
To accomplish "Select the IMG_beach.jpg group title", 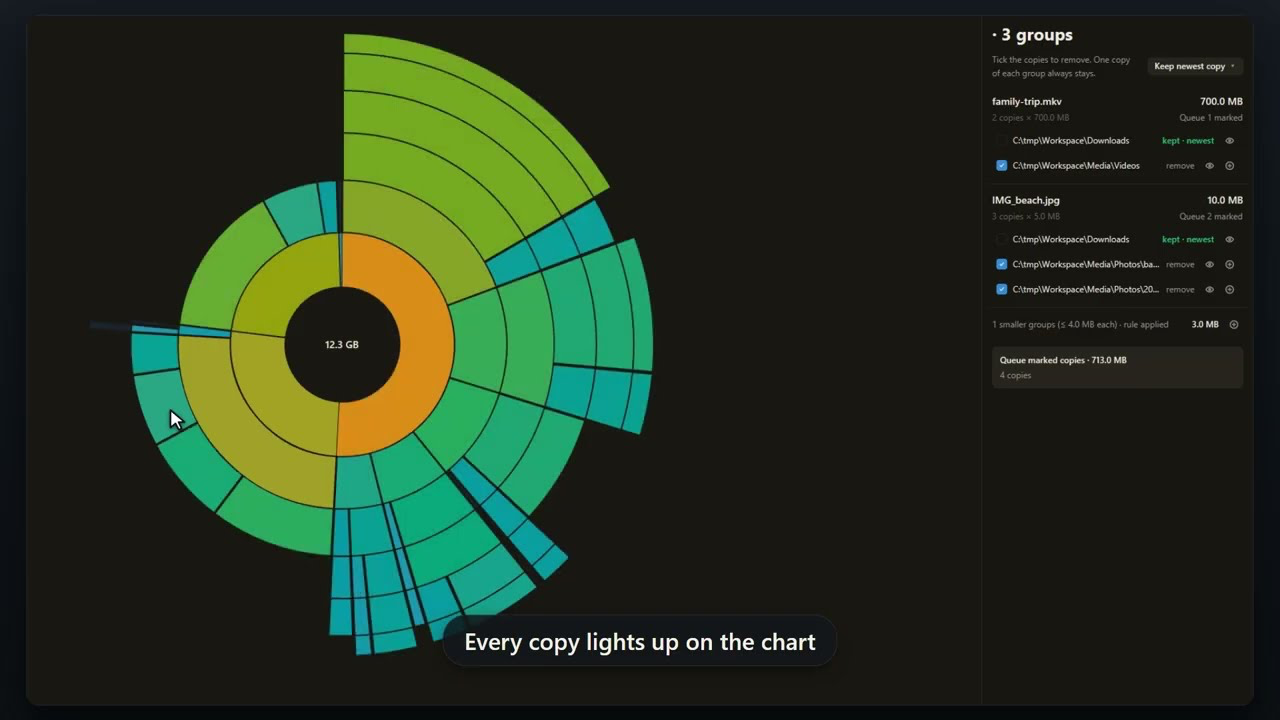I will (1026, 201).
